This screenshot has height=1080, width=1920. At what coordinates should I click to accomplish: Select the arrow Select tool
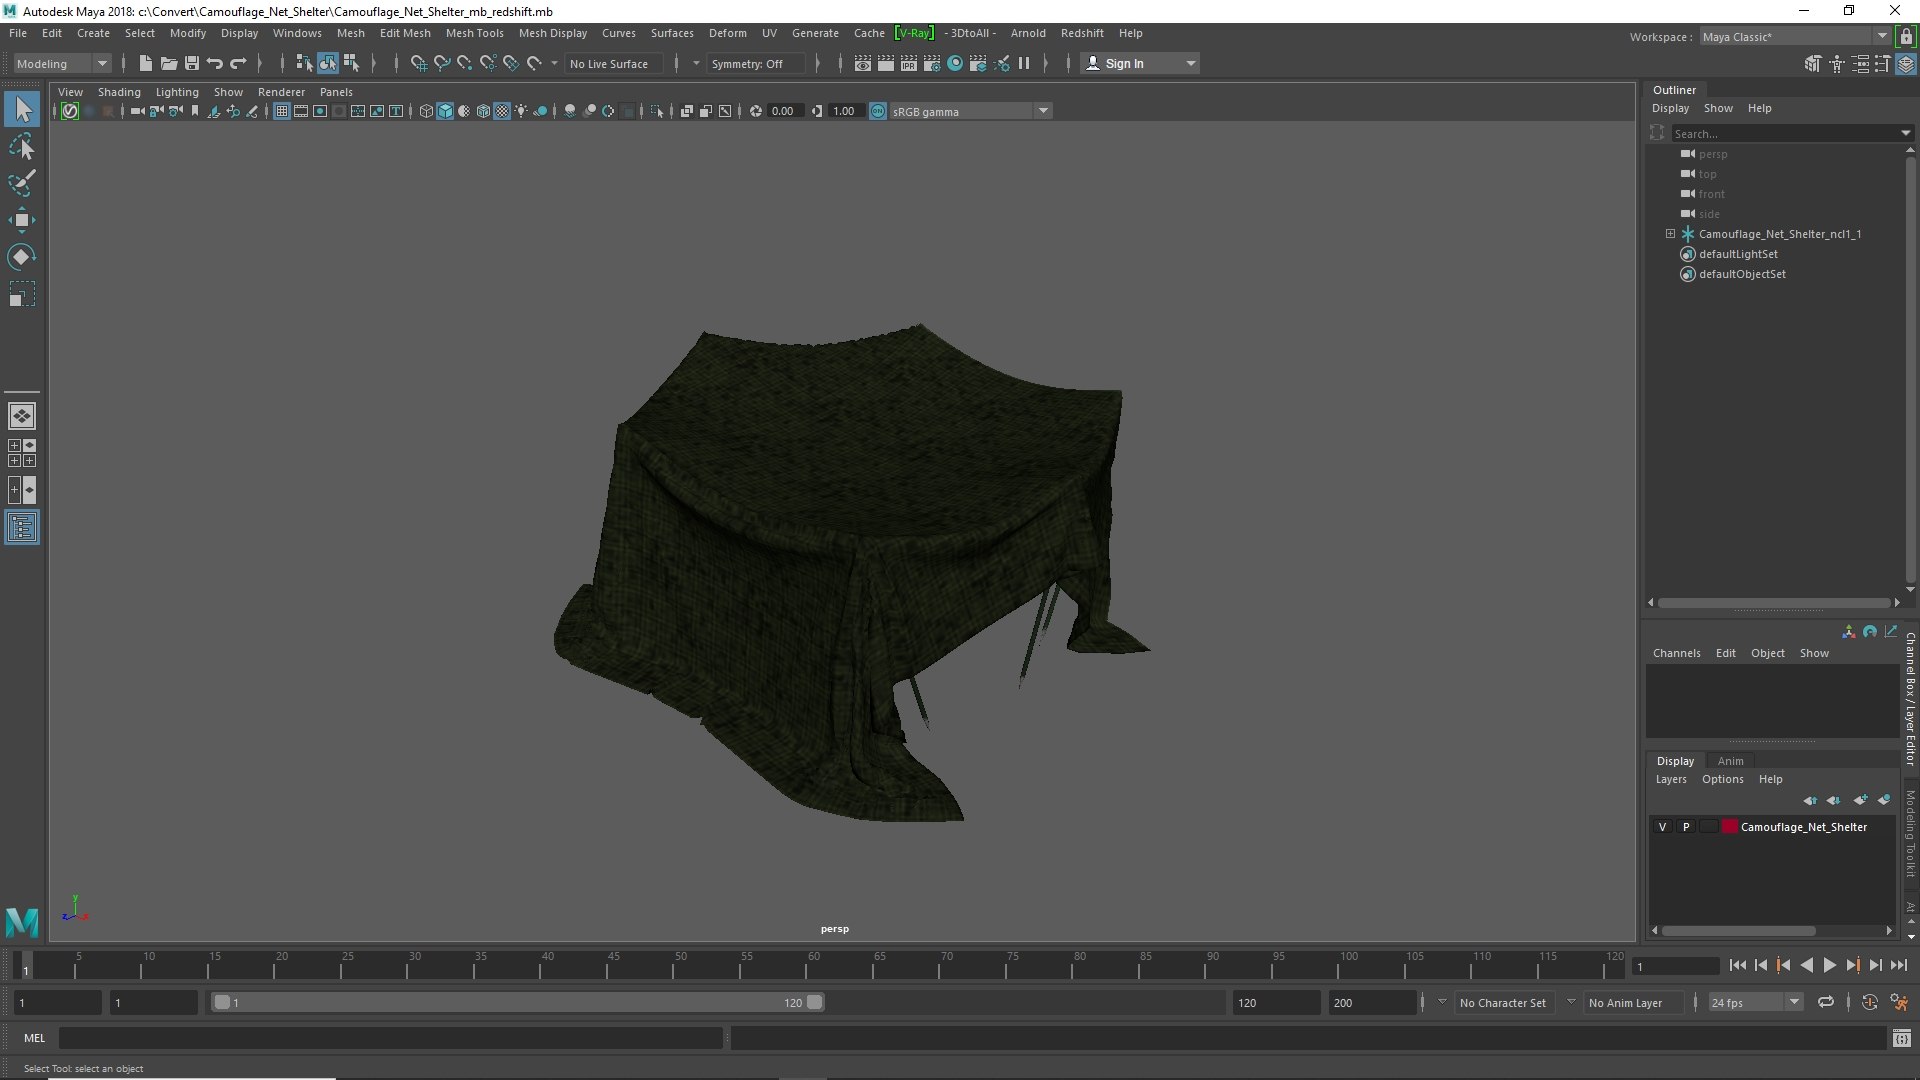[x=22, y=109]
